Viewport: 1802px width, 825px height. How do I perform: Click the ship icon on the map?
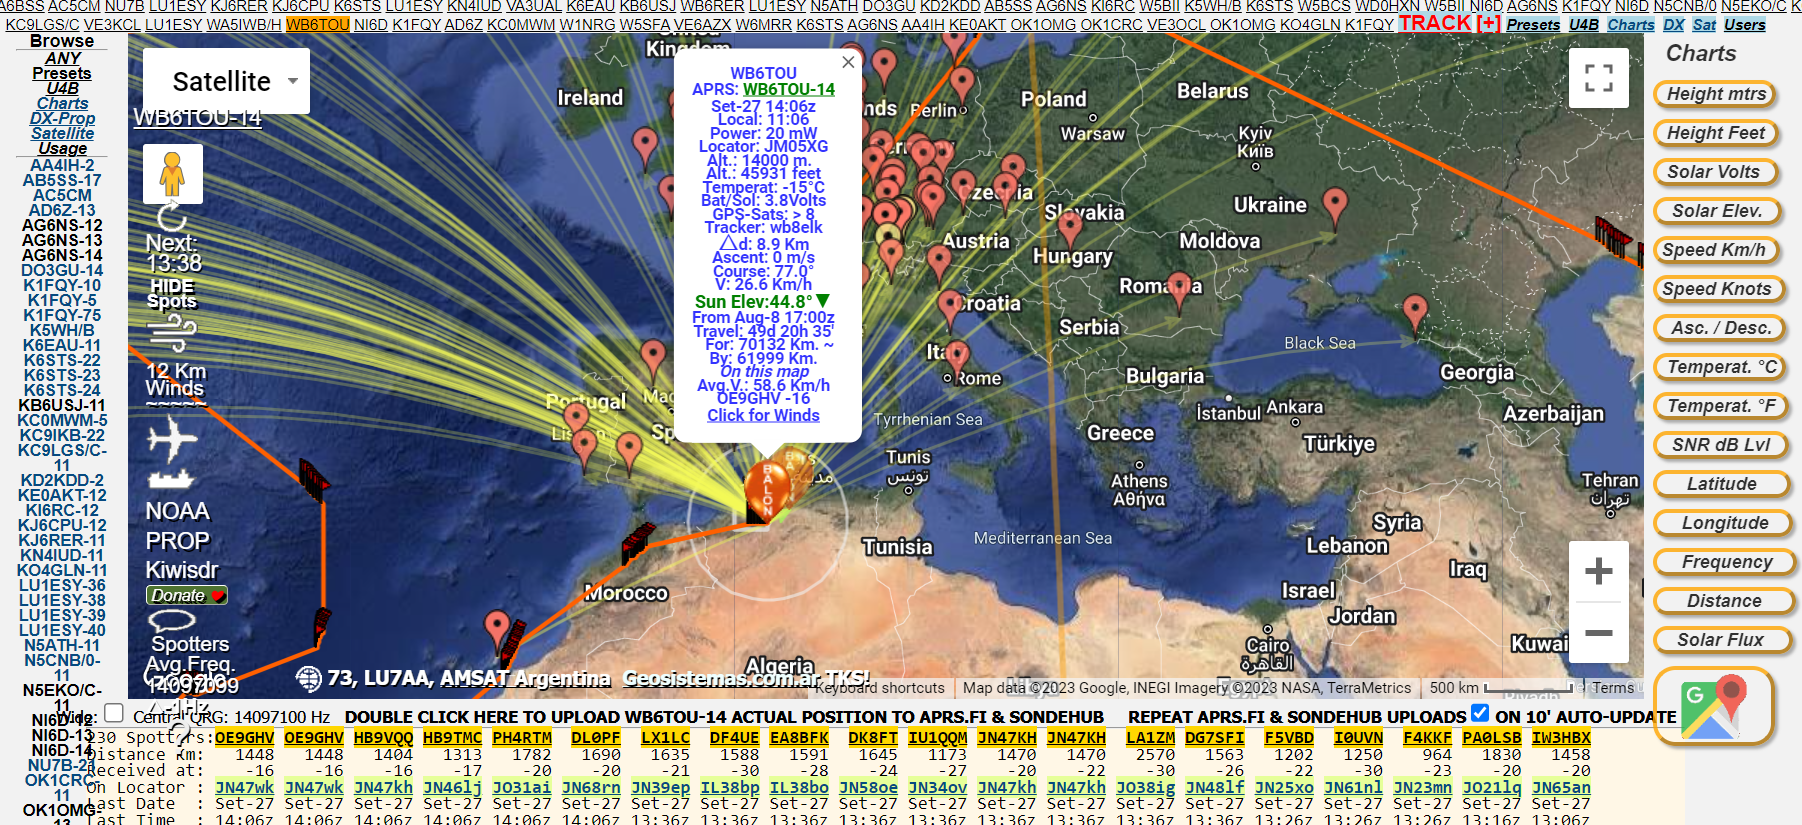pos(171,480)
